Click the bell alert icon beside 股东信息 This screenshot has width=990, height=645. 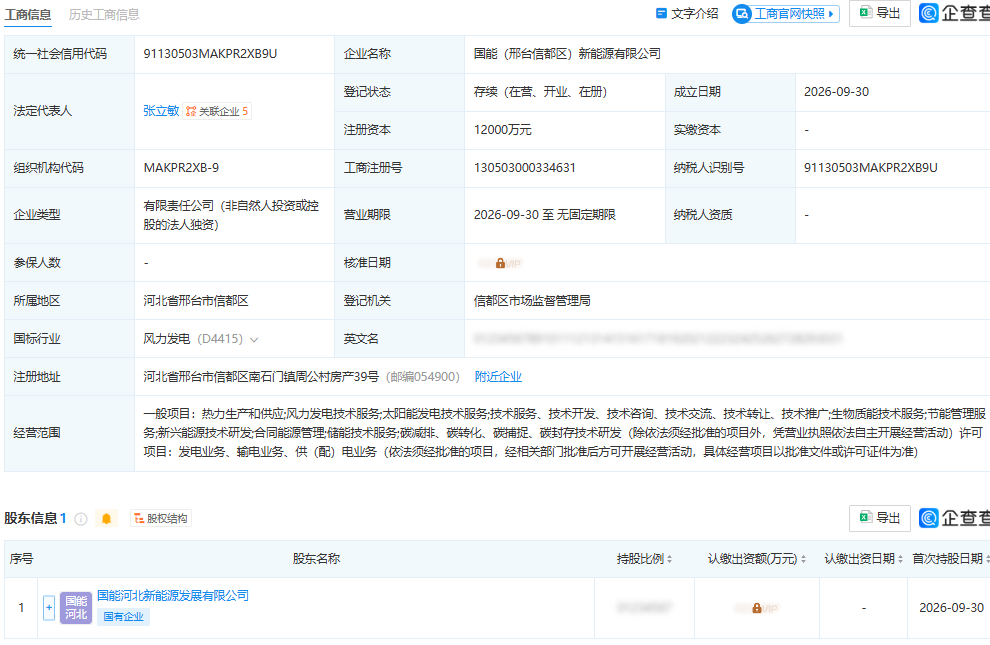point(106,519)
